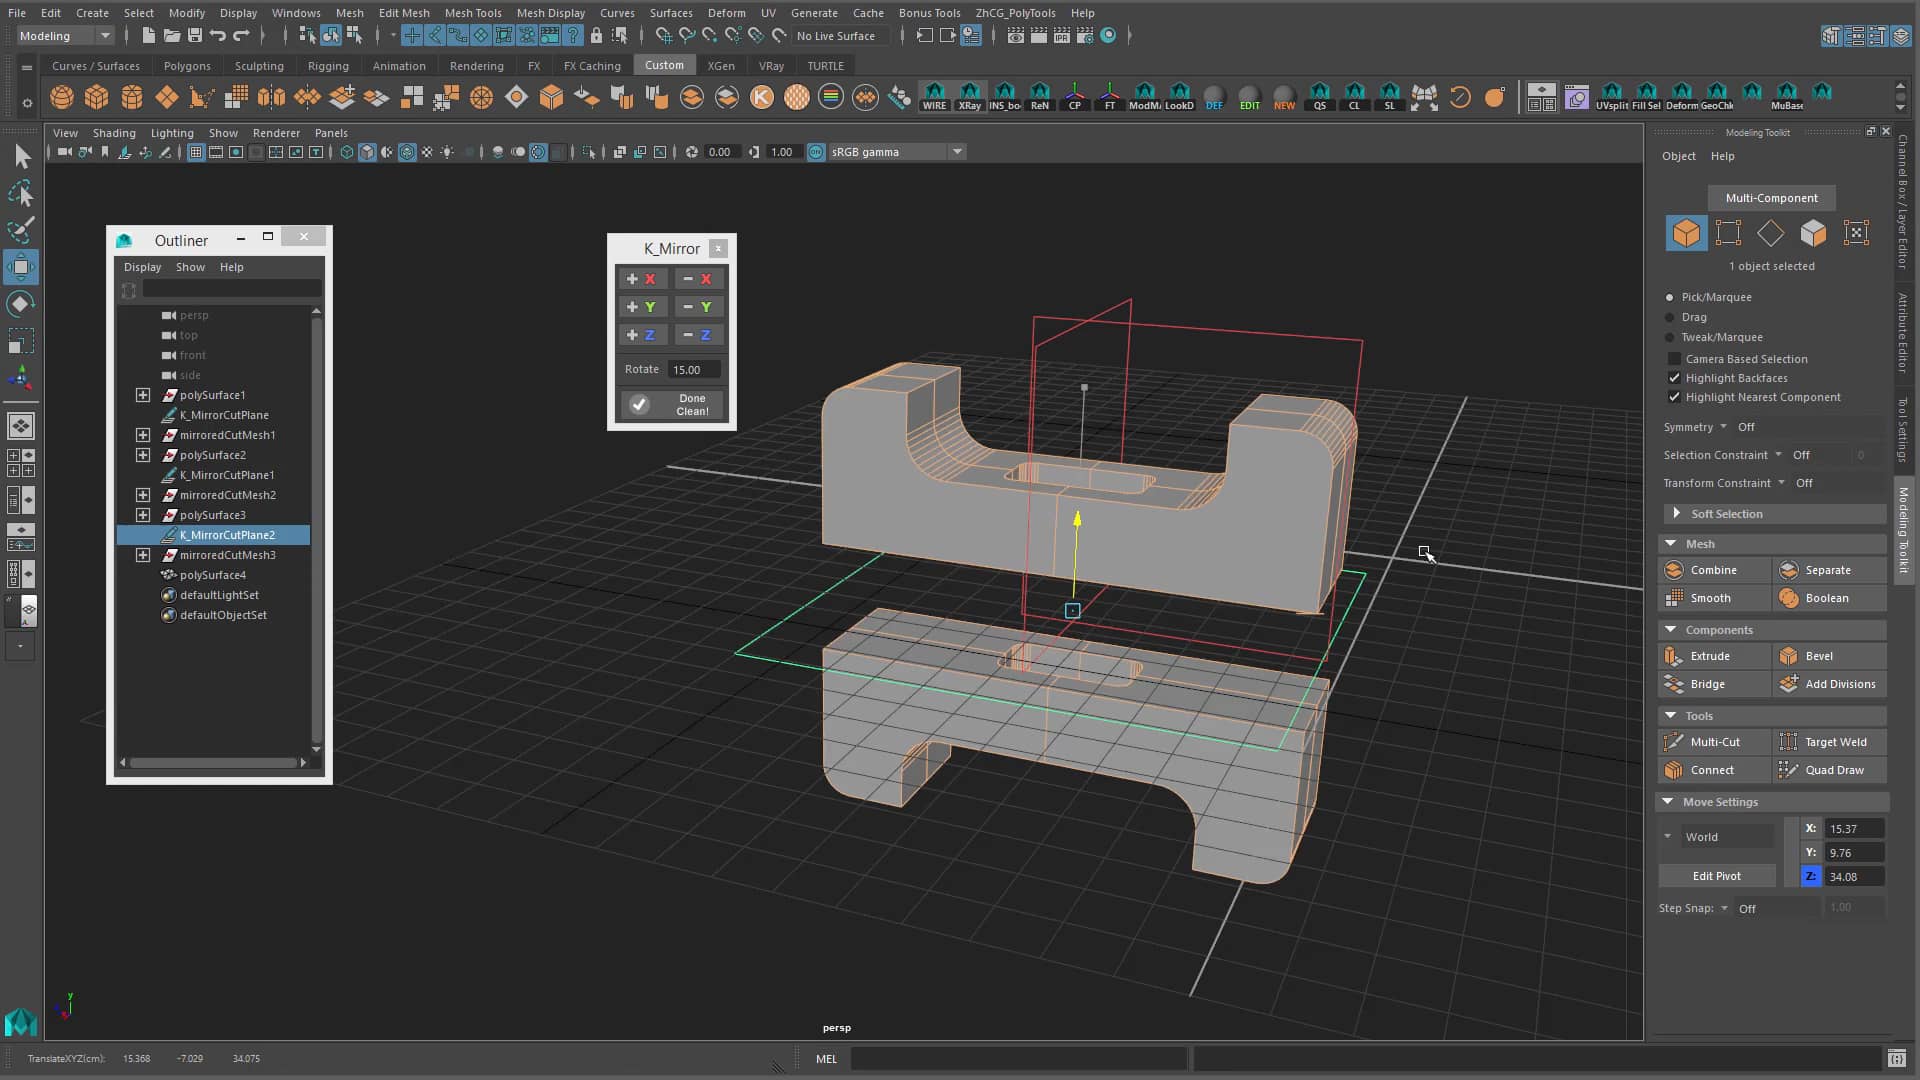The image size is (1920, 1080).
Task: Enable Camera Based Selection
Action: (x=1675, y=359)
